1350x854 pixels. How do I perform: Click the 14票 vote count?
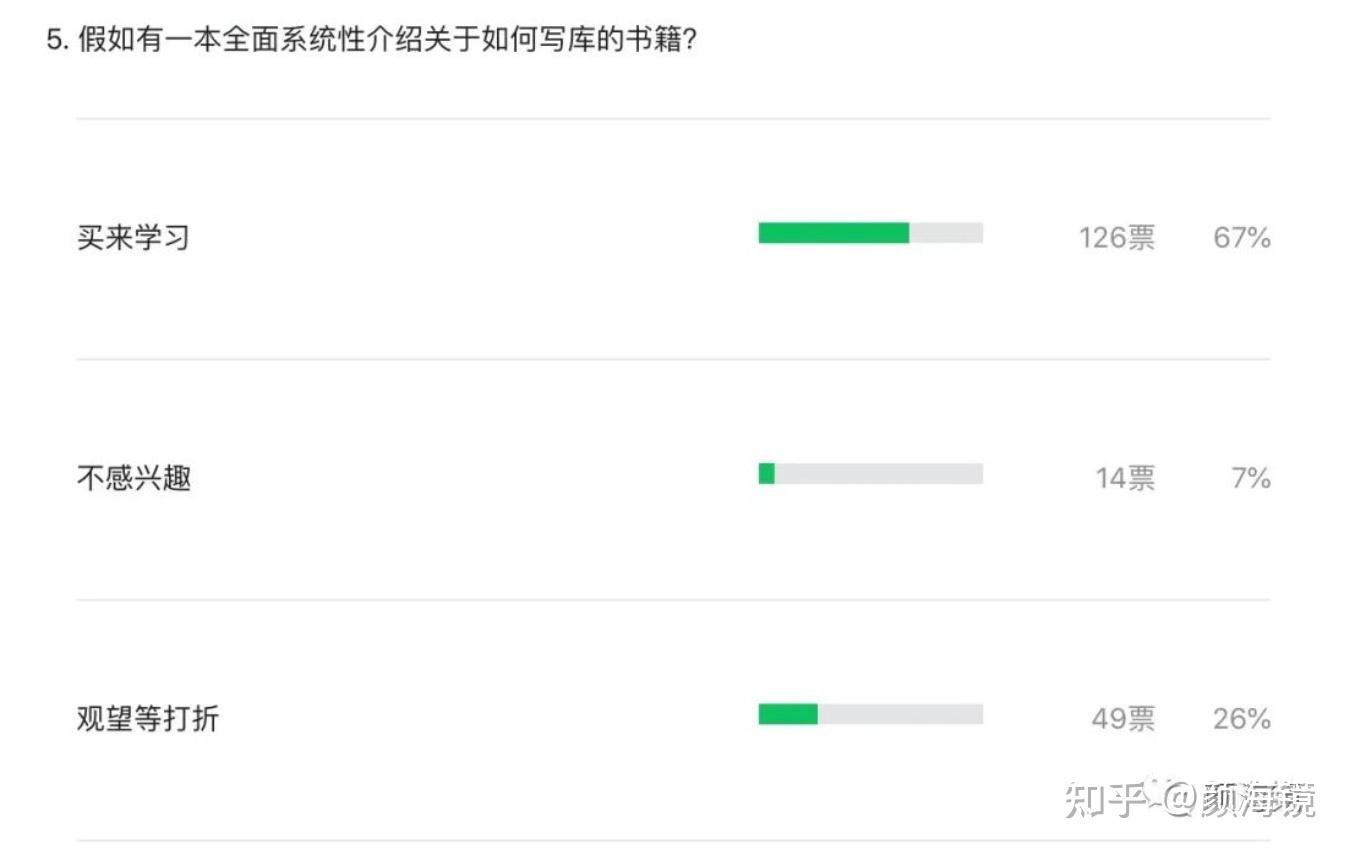pyautogui.click(x=1125, y=478)
